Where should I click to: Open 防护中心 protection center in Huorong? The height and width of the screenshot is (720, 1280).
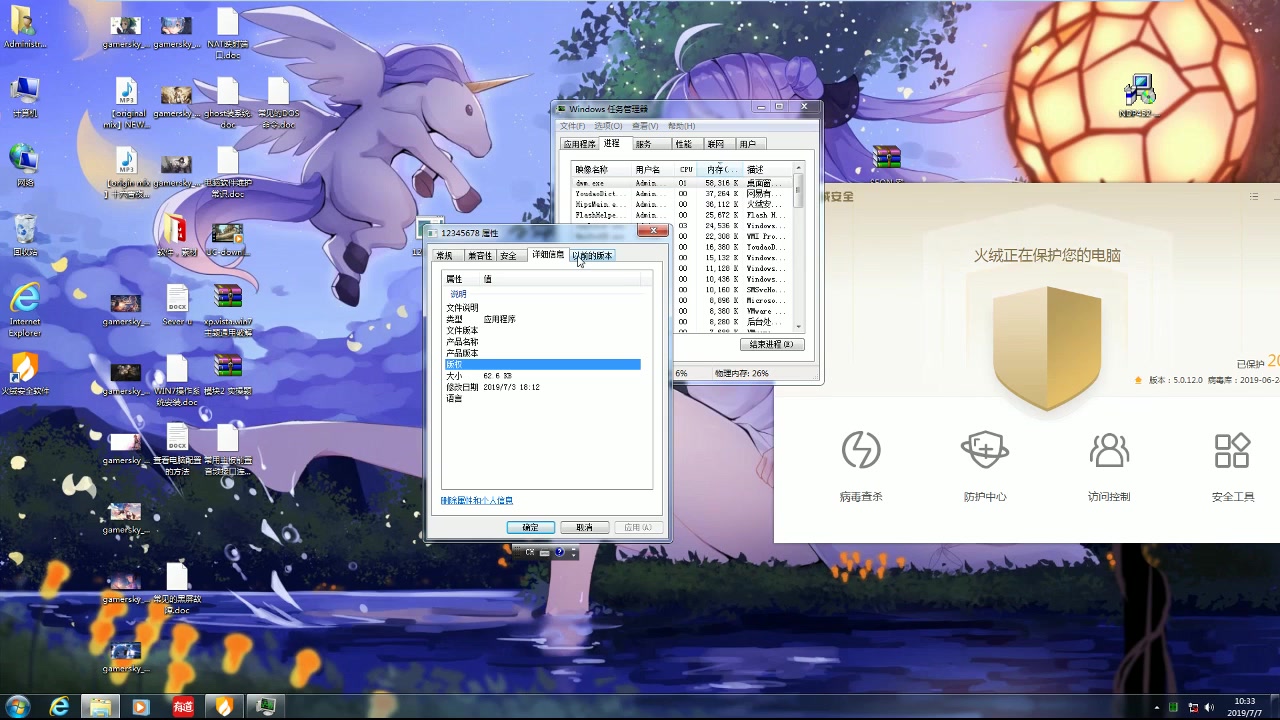[x=985, y=465]
